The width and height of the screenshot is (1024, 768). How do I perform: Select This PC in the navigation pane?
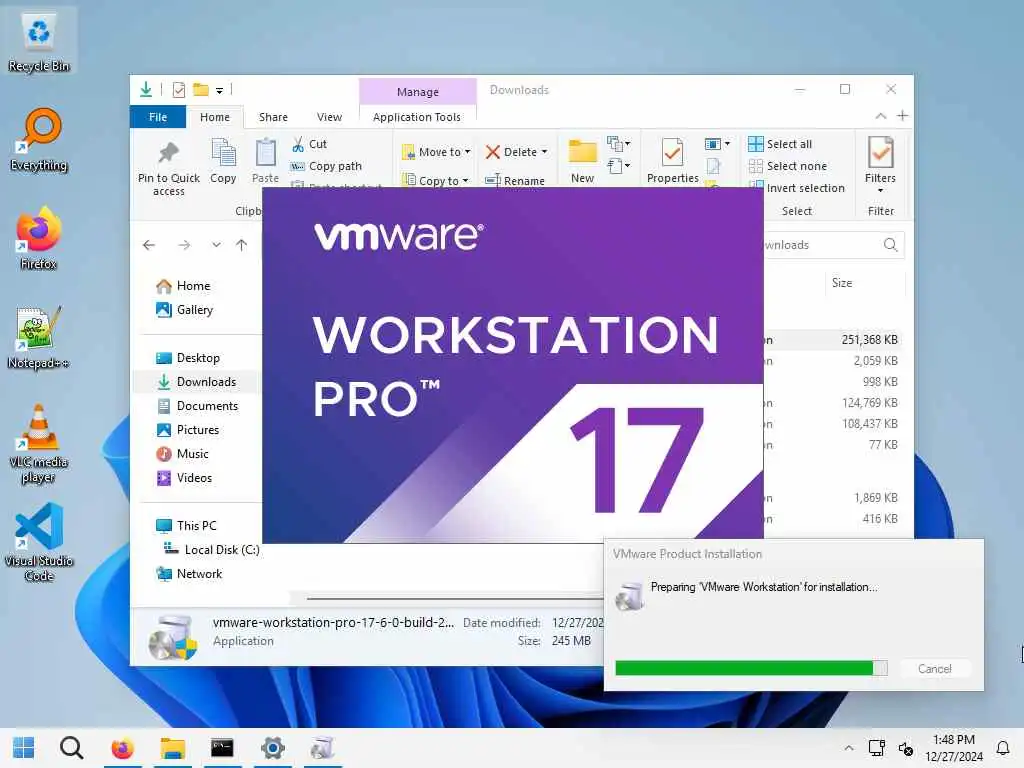[x=196, y=526]
